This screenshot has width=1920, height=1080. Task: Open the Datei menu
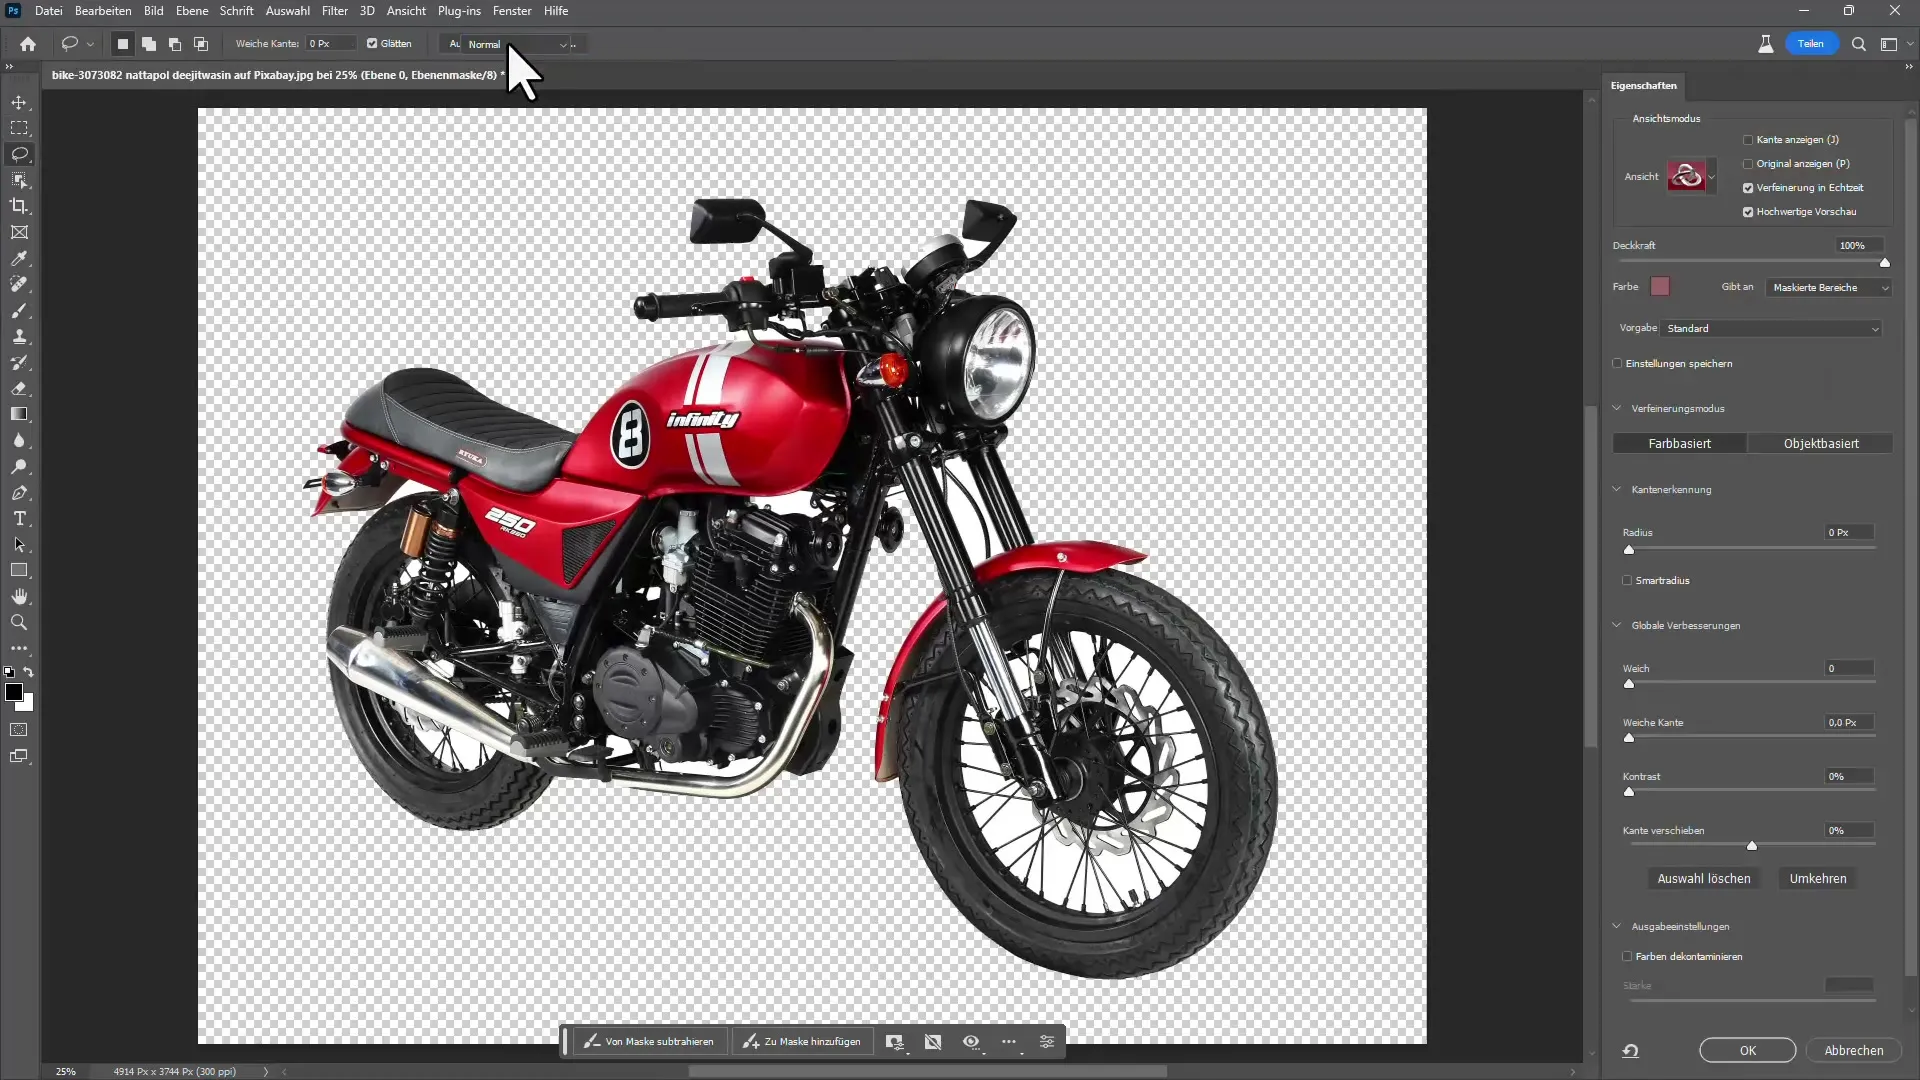pyautogui.click(x=48, y=11)
